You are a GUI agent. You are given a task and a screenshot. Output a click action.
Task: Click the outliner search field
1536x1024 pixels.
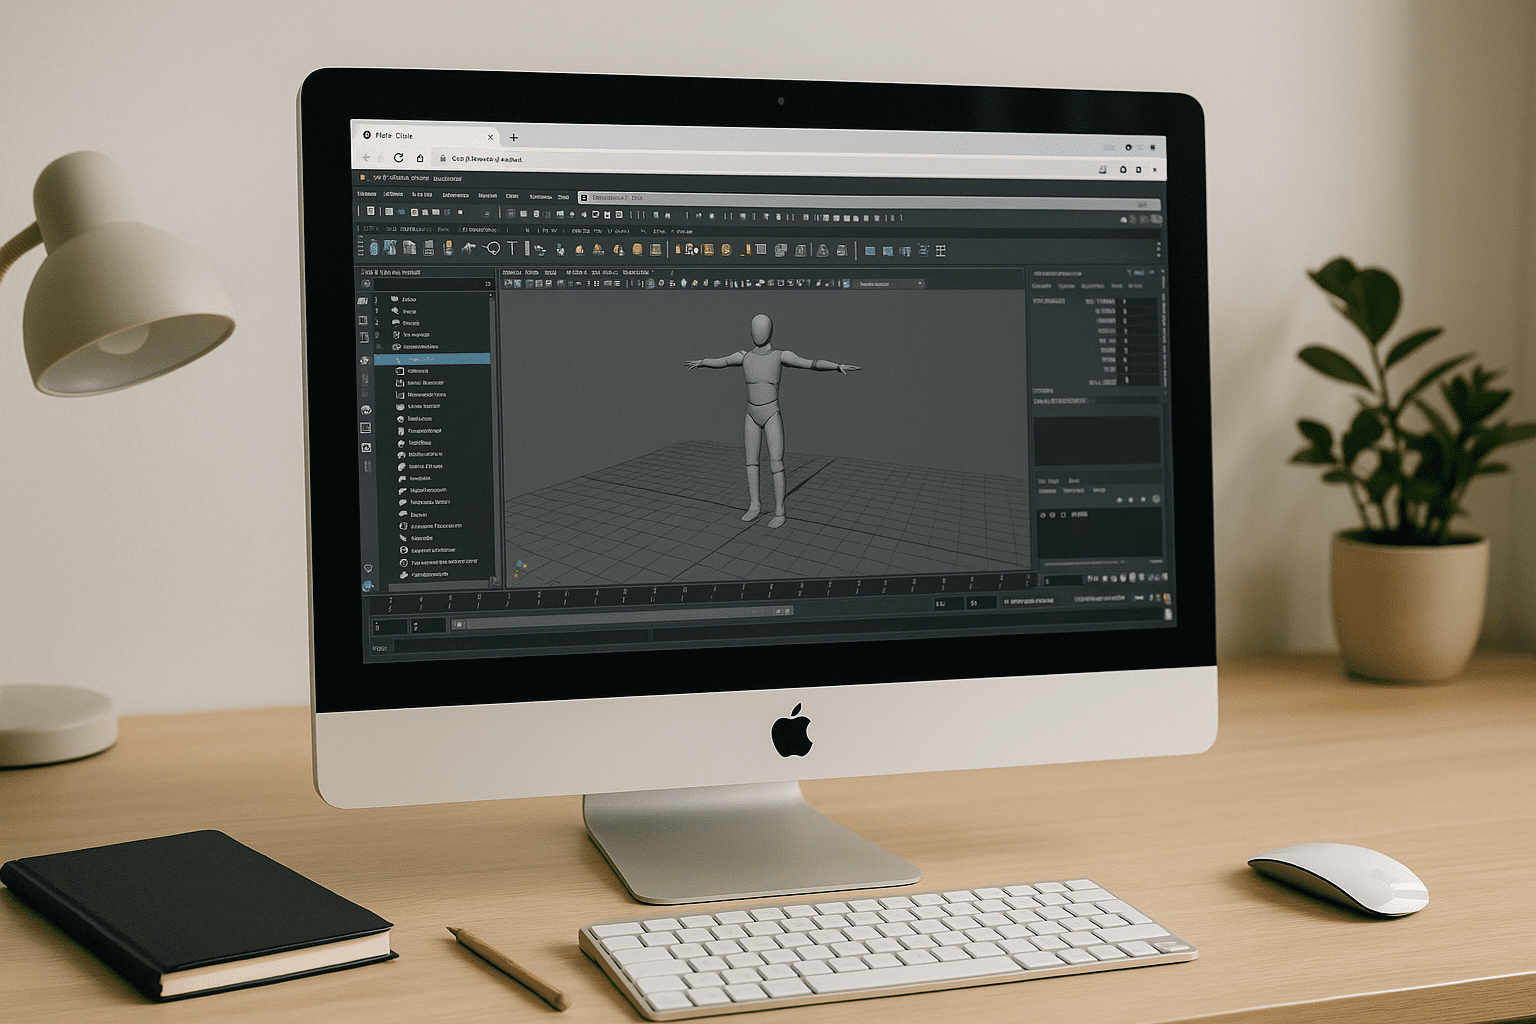[434, 284]
